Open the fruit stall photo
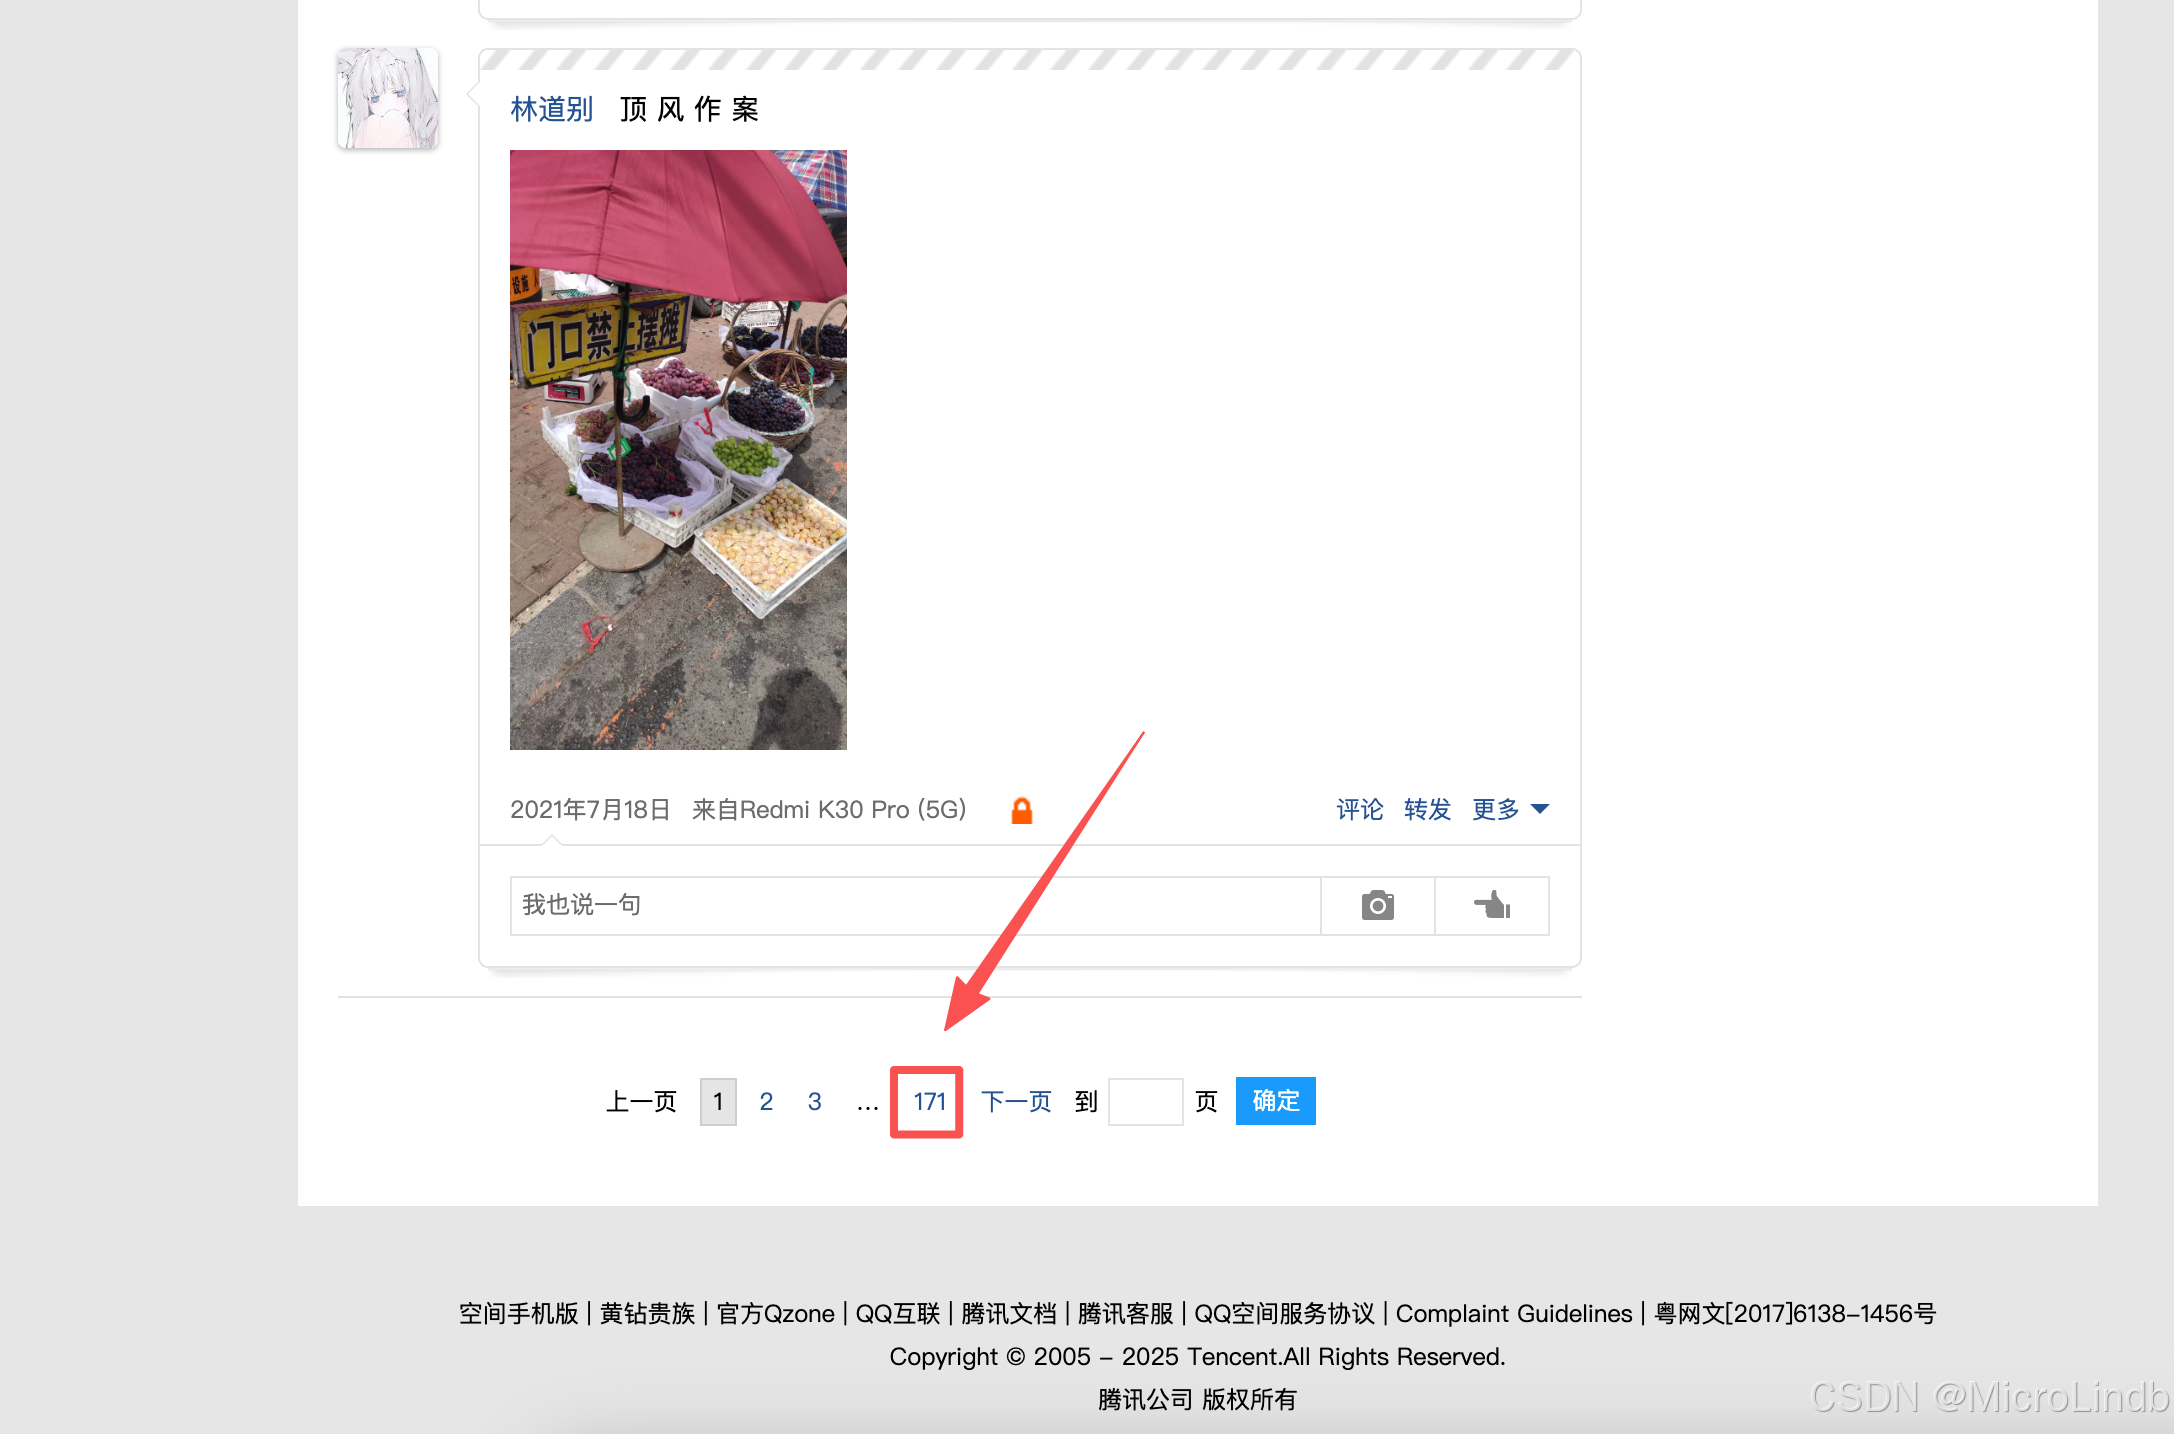This screenshot has width=2174, height=1434. click(x=678, y=450)
